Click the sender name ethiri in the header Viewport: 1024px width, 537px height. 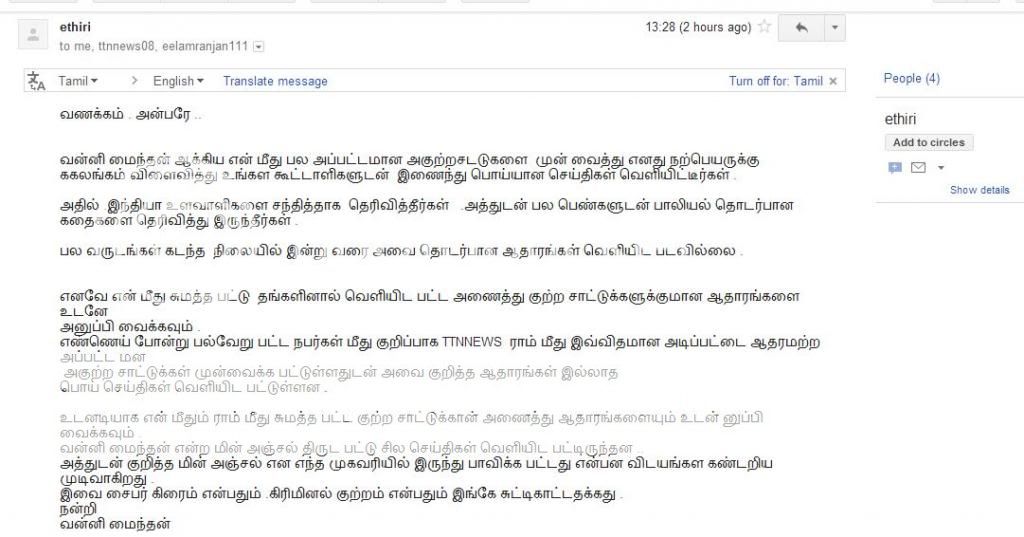(75, 27)
